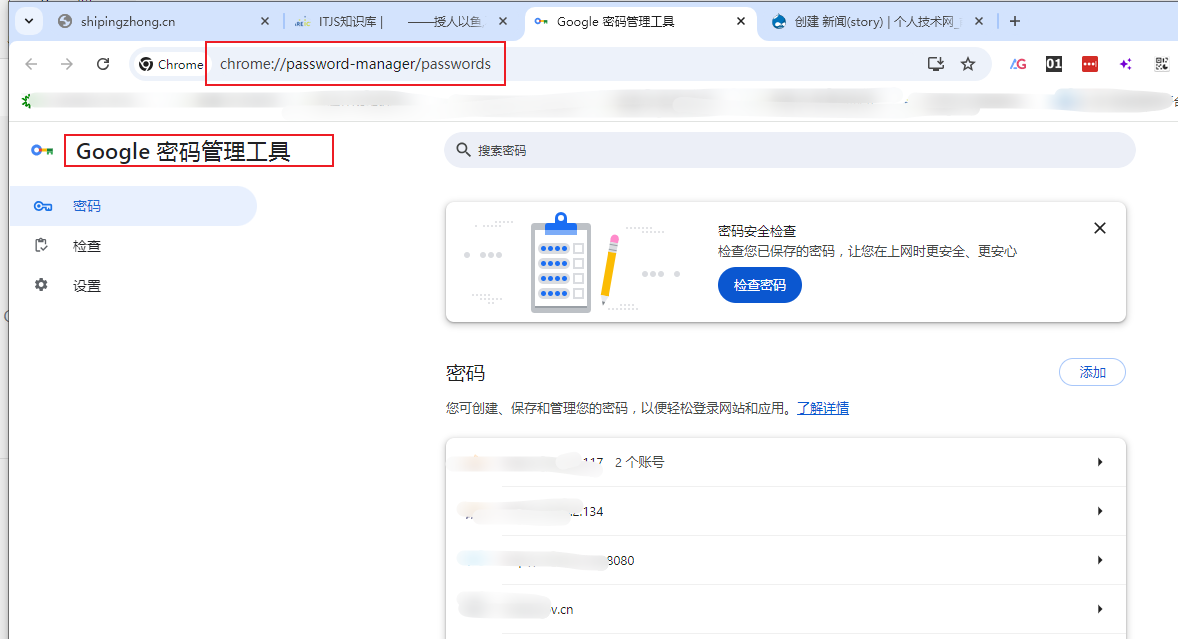Open the 01 extension icon
Screen dimensions: 1178x639
pyautogui.click(x=1054, y=64)
